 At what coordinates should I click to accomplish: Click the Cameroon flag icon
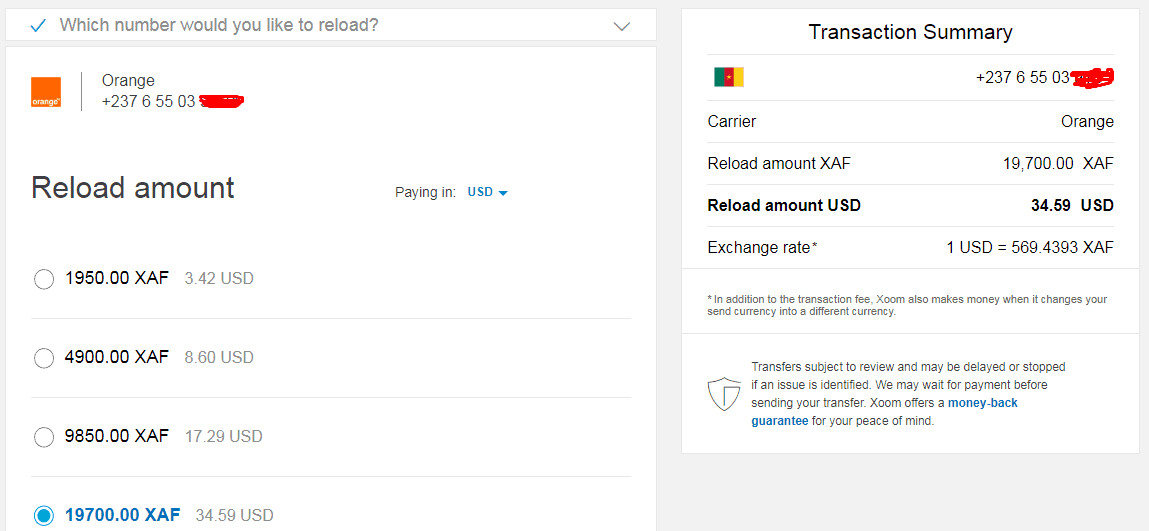(729, 77)
